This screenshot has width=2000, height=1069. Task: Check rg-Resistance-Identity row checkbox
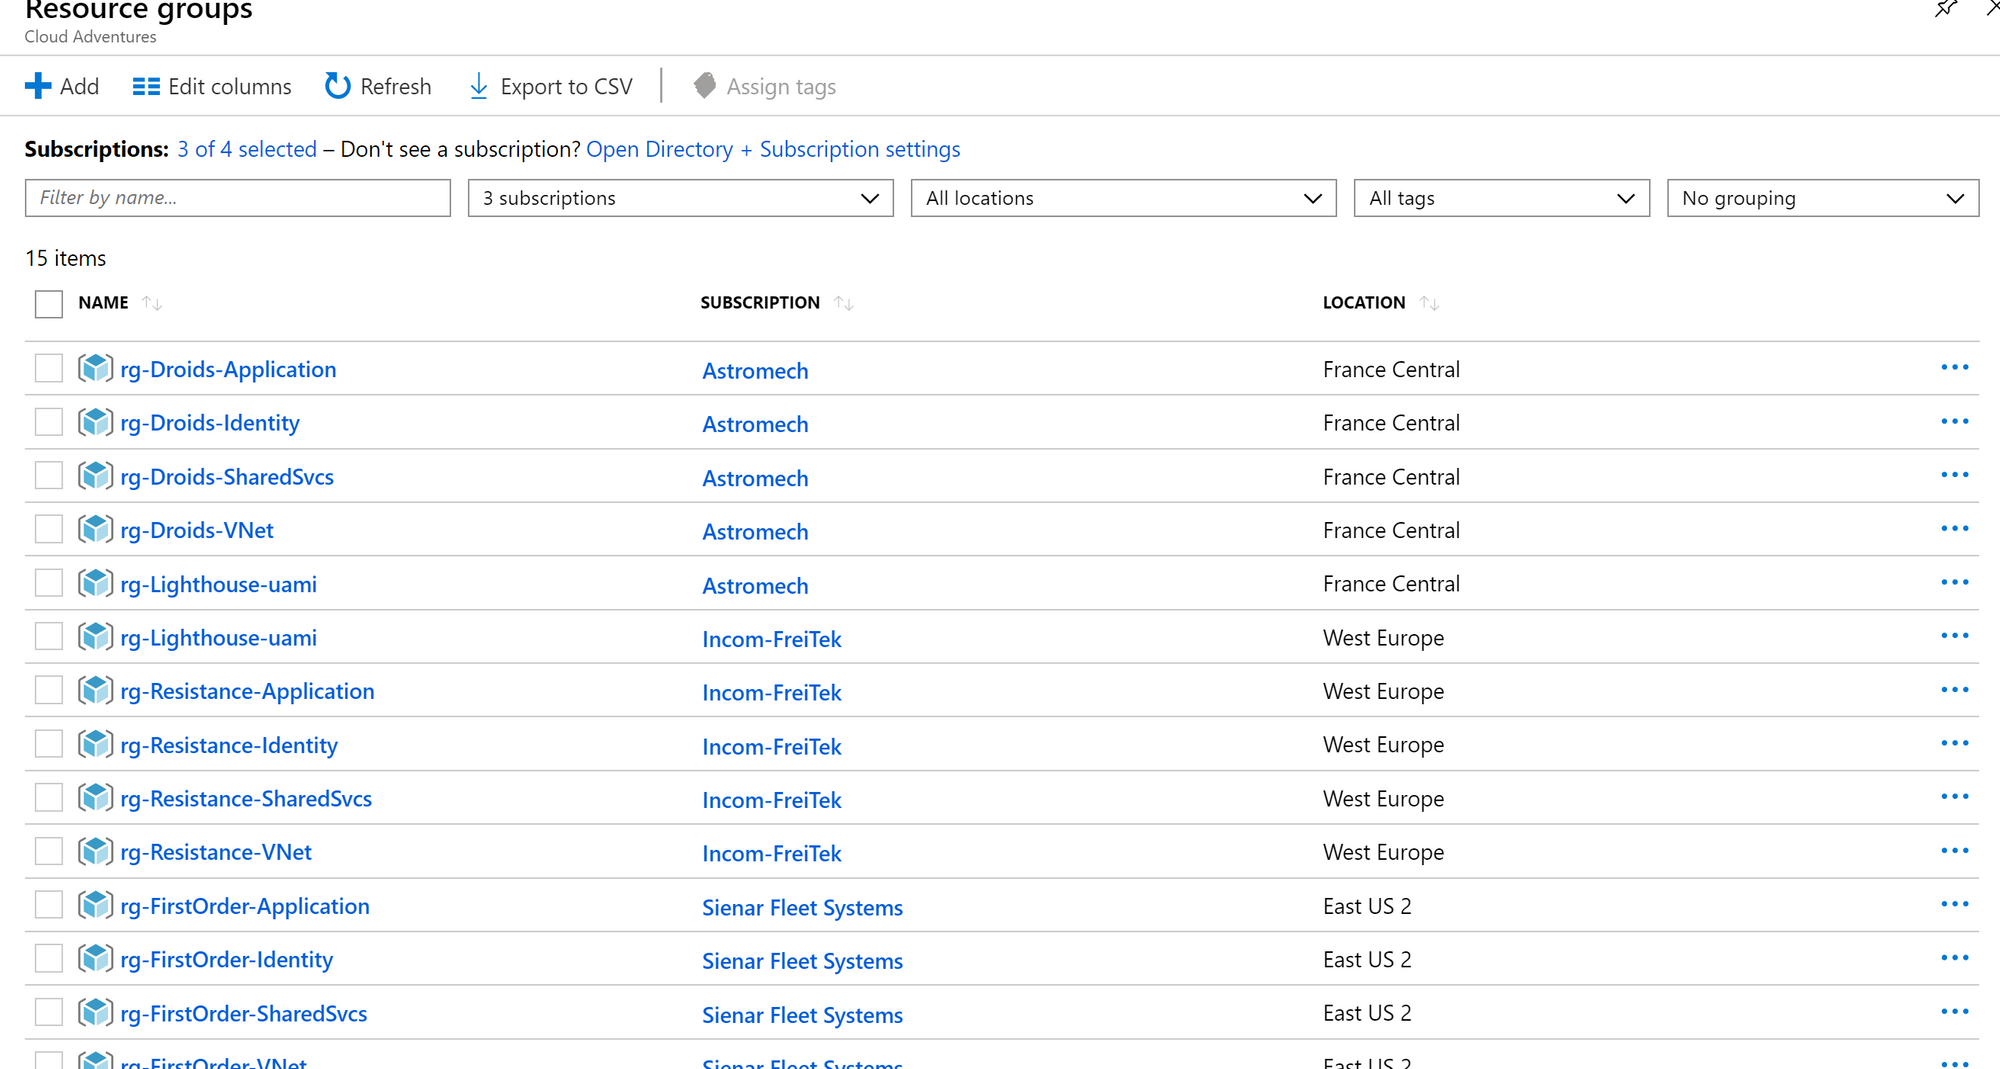[x=49, y=744]
